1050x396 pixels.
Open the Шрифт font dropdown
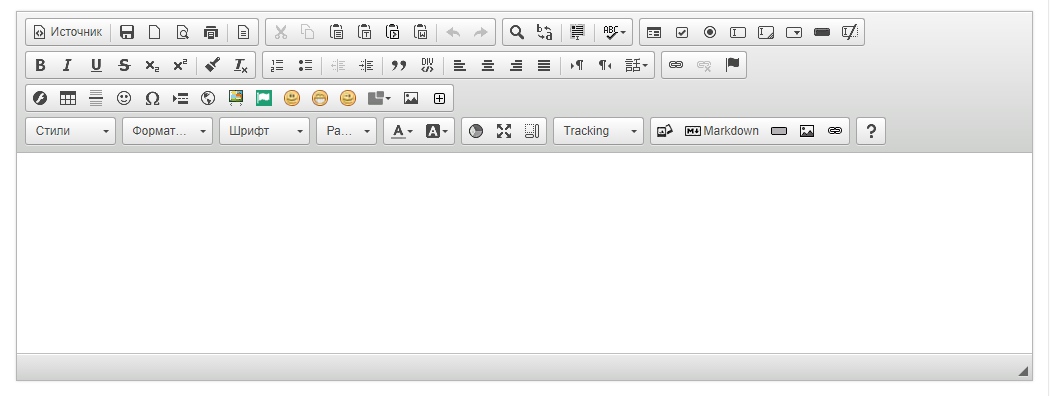pos(265,131)
